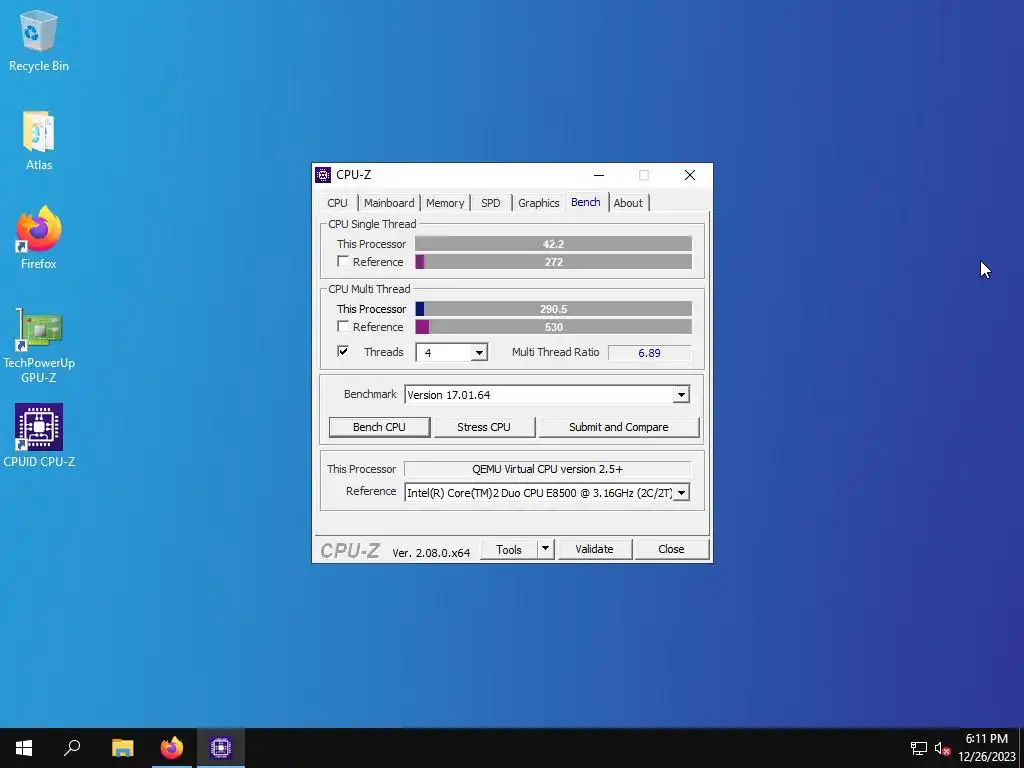
Task: Click the Close button at bottom
Action: [671, 549]
